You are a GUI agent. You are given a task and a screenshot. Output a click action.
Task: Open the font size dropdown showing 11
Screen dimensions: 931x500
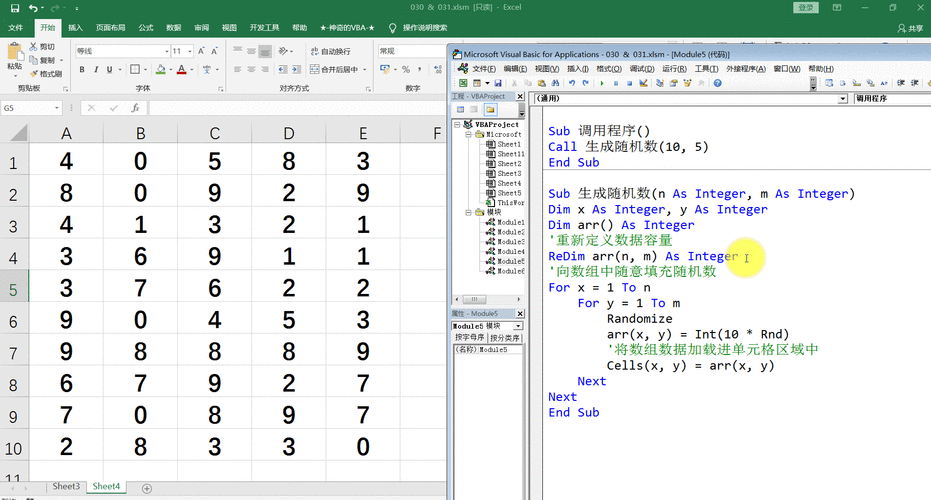(189, 52)
